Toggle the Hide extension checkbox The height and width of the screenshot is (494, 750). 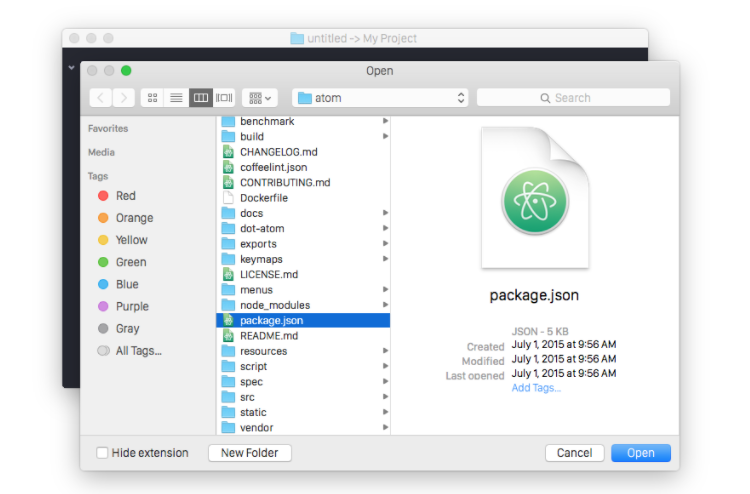102,453
